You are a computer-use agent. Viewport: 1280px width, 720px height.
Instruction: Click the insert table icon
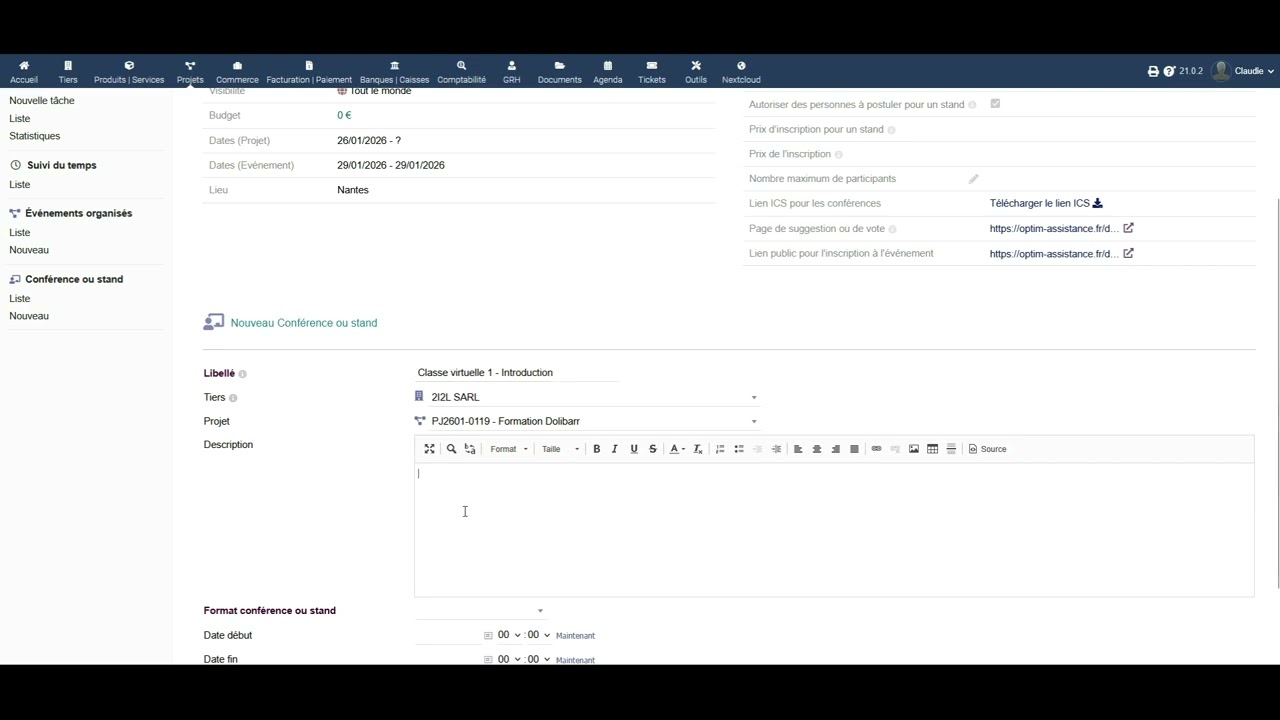pos(932,449)
